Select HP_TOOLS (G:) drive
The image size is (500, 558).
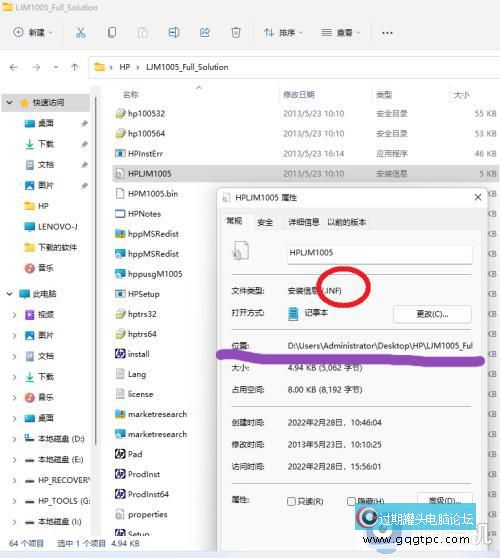[63, 501]
